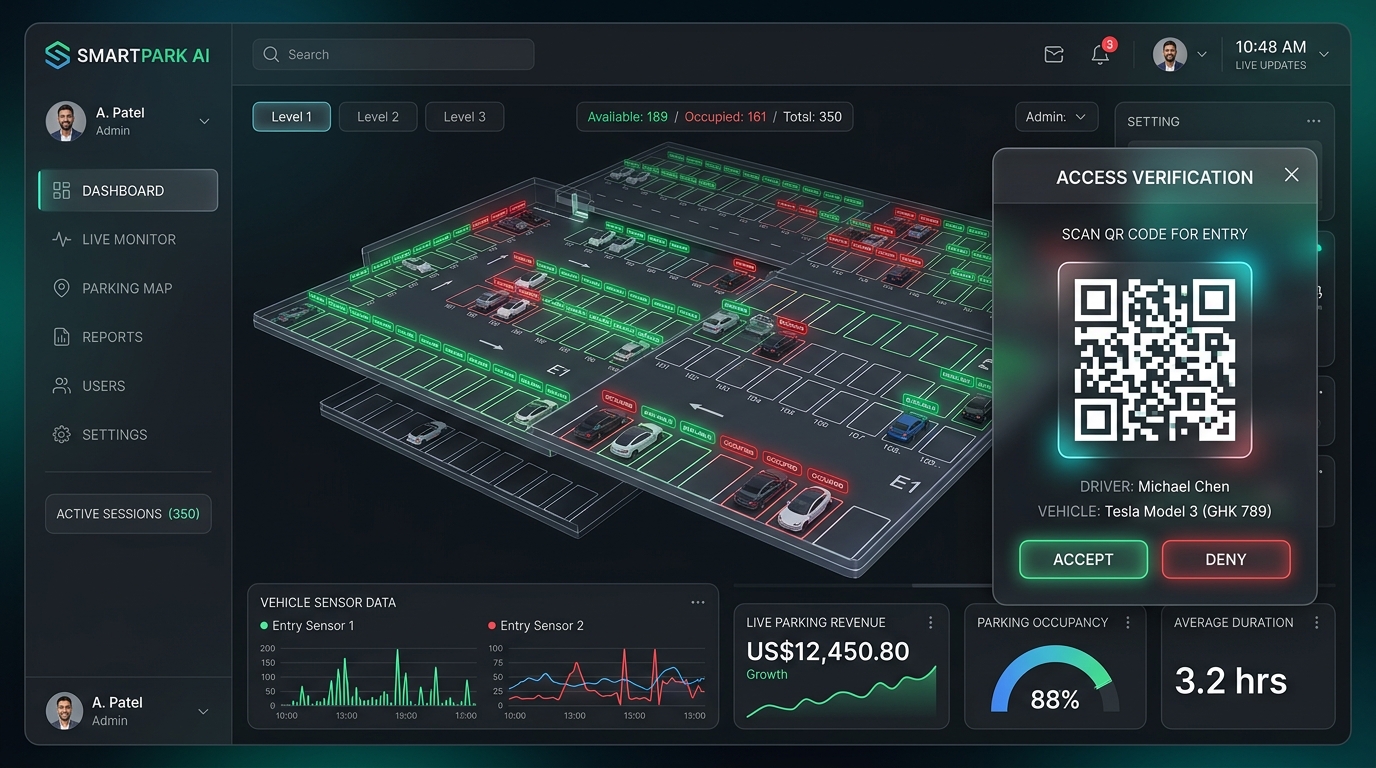The width and height of the screenshot is (1376, 768).
Task: Click the Occupied: 161 counter
Action: click(725, 117)
